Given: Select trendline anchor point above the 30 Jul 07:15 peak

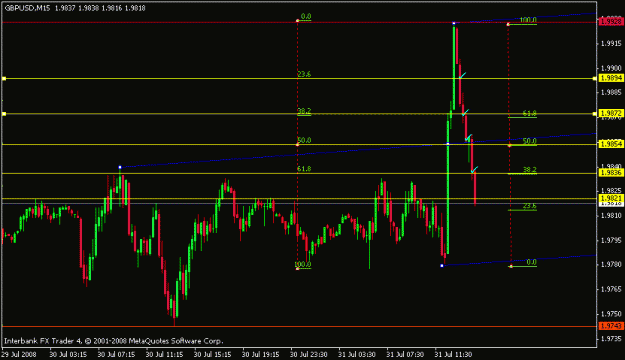Looking at the screenshot, I should [120, 167].
